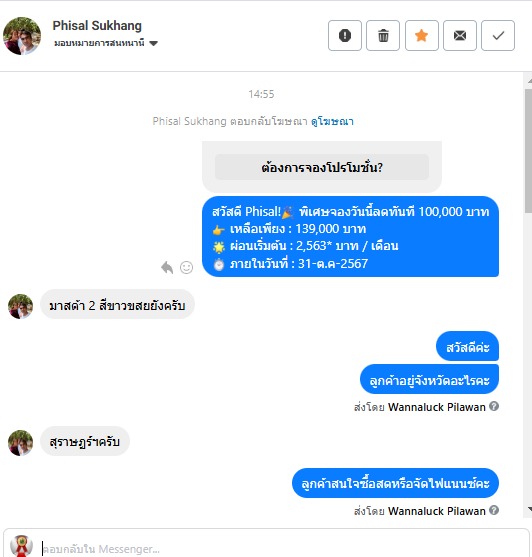
Task: Open the ดูโฆษณา ad link
Action: coord(332,121)
